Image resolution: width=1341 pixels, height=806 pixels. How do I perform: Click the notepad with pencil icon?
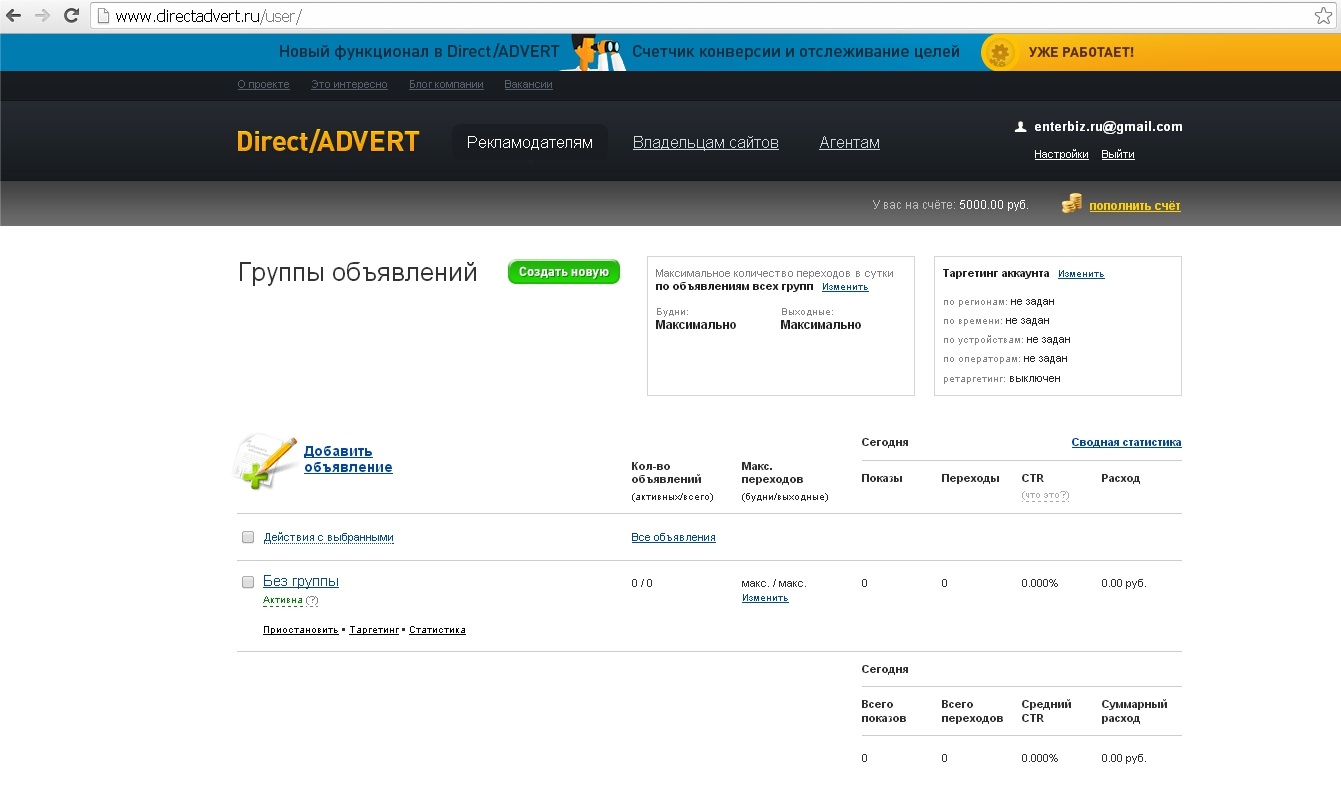264,461
